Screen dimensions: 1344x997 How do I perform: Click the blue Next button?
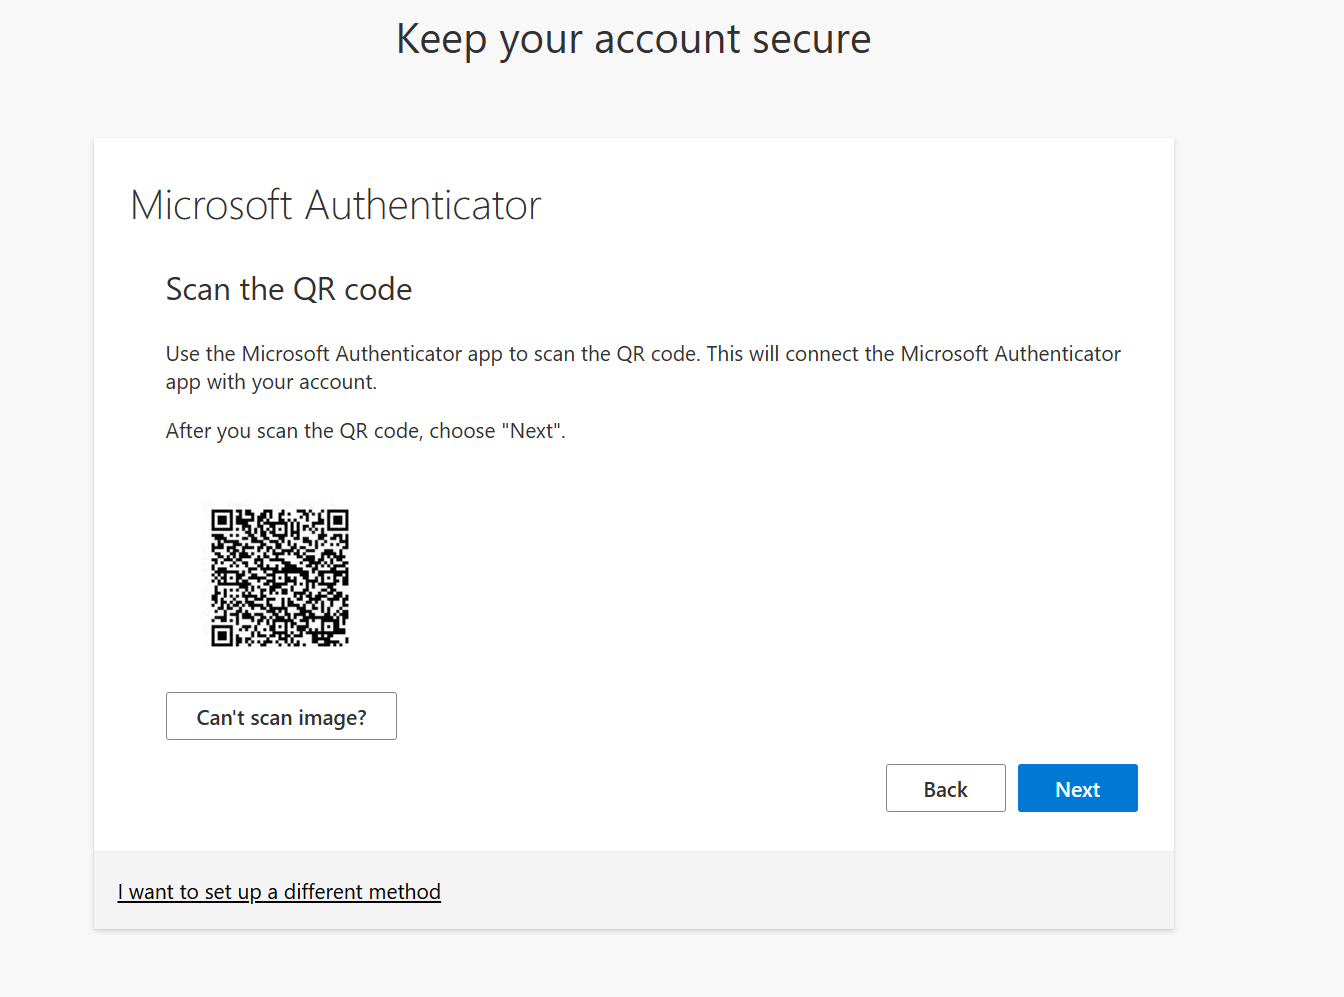coord(1077,788)
